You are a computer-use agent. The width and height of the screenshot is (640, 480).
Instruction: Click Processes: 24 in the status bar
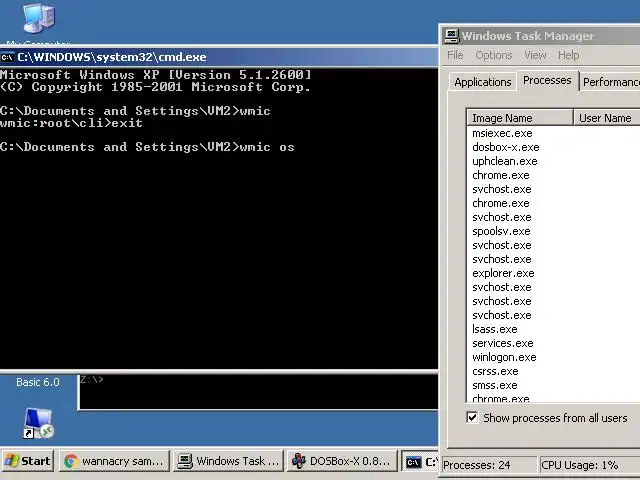pyautogui.click(x=489, y=465)
